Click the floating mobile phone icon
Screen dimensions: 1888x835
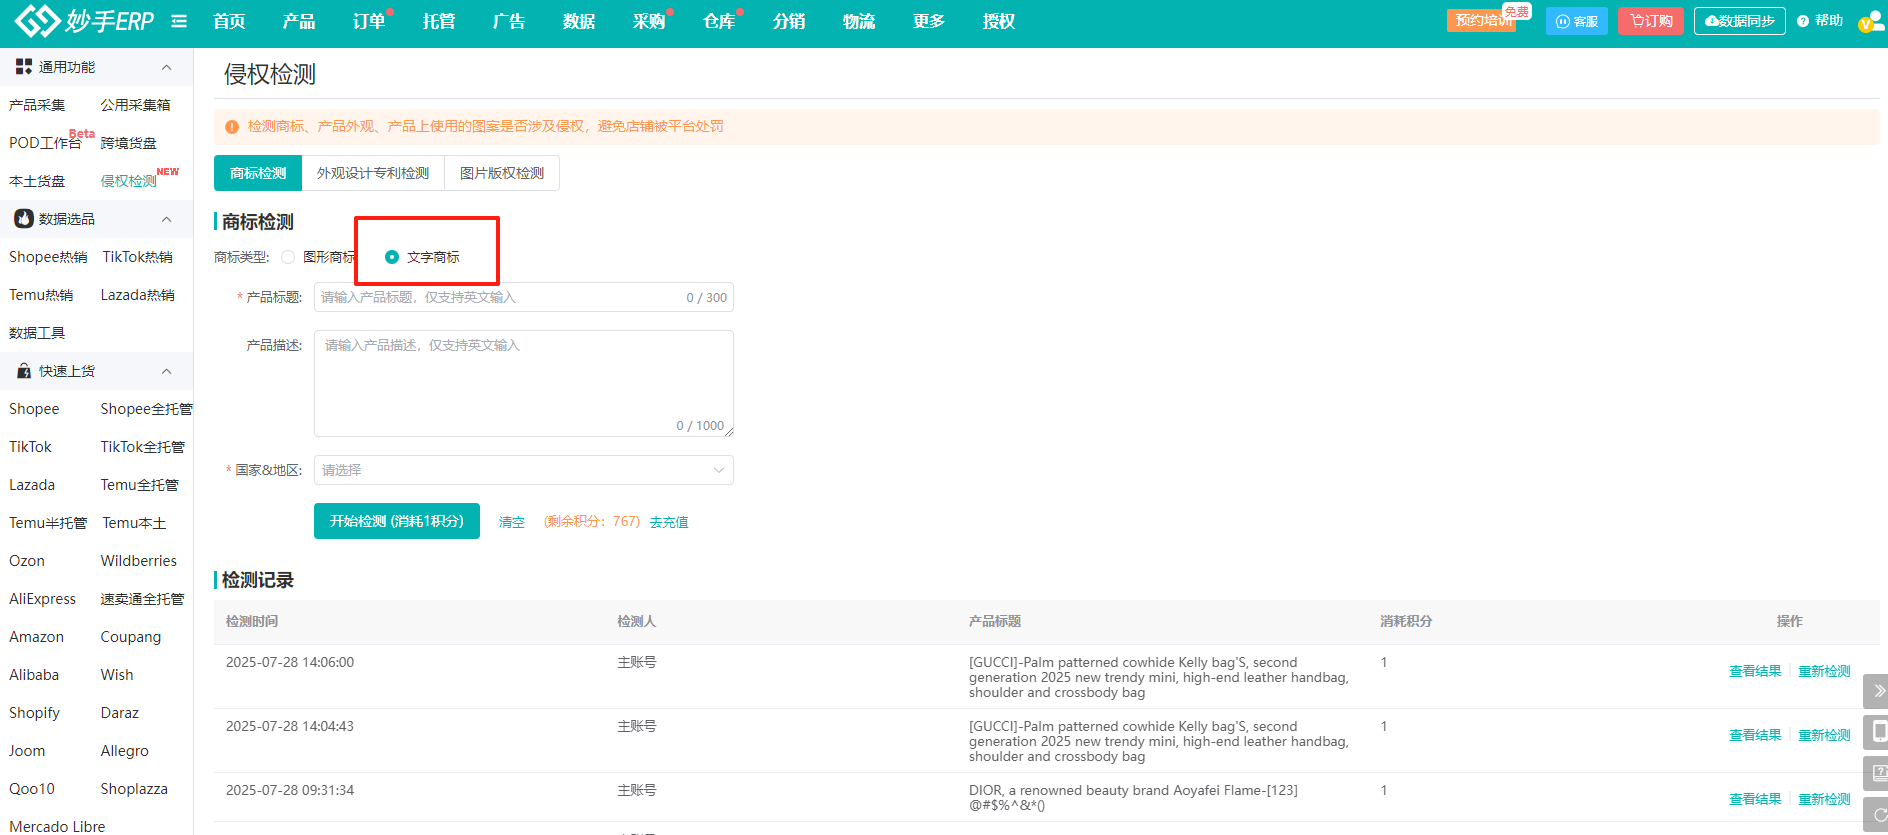pos(1878,732)
